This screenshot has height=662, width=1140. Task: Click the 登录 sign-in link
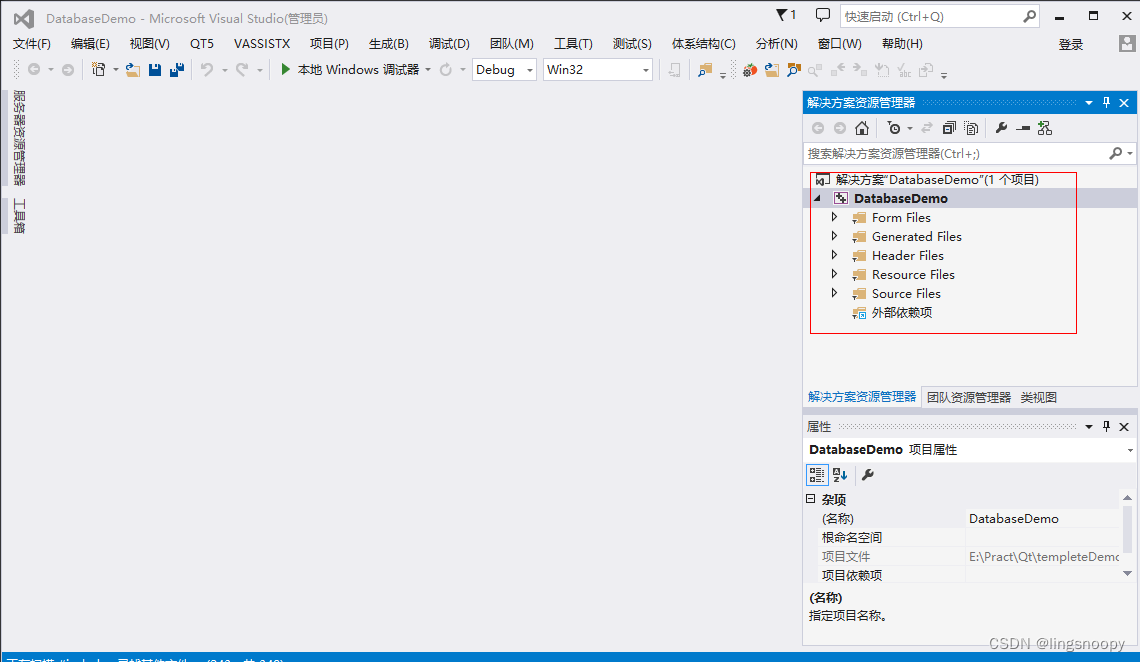click(1070, 44)
